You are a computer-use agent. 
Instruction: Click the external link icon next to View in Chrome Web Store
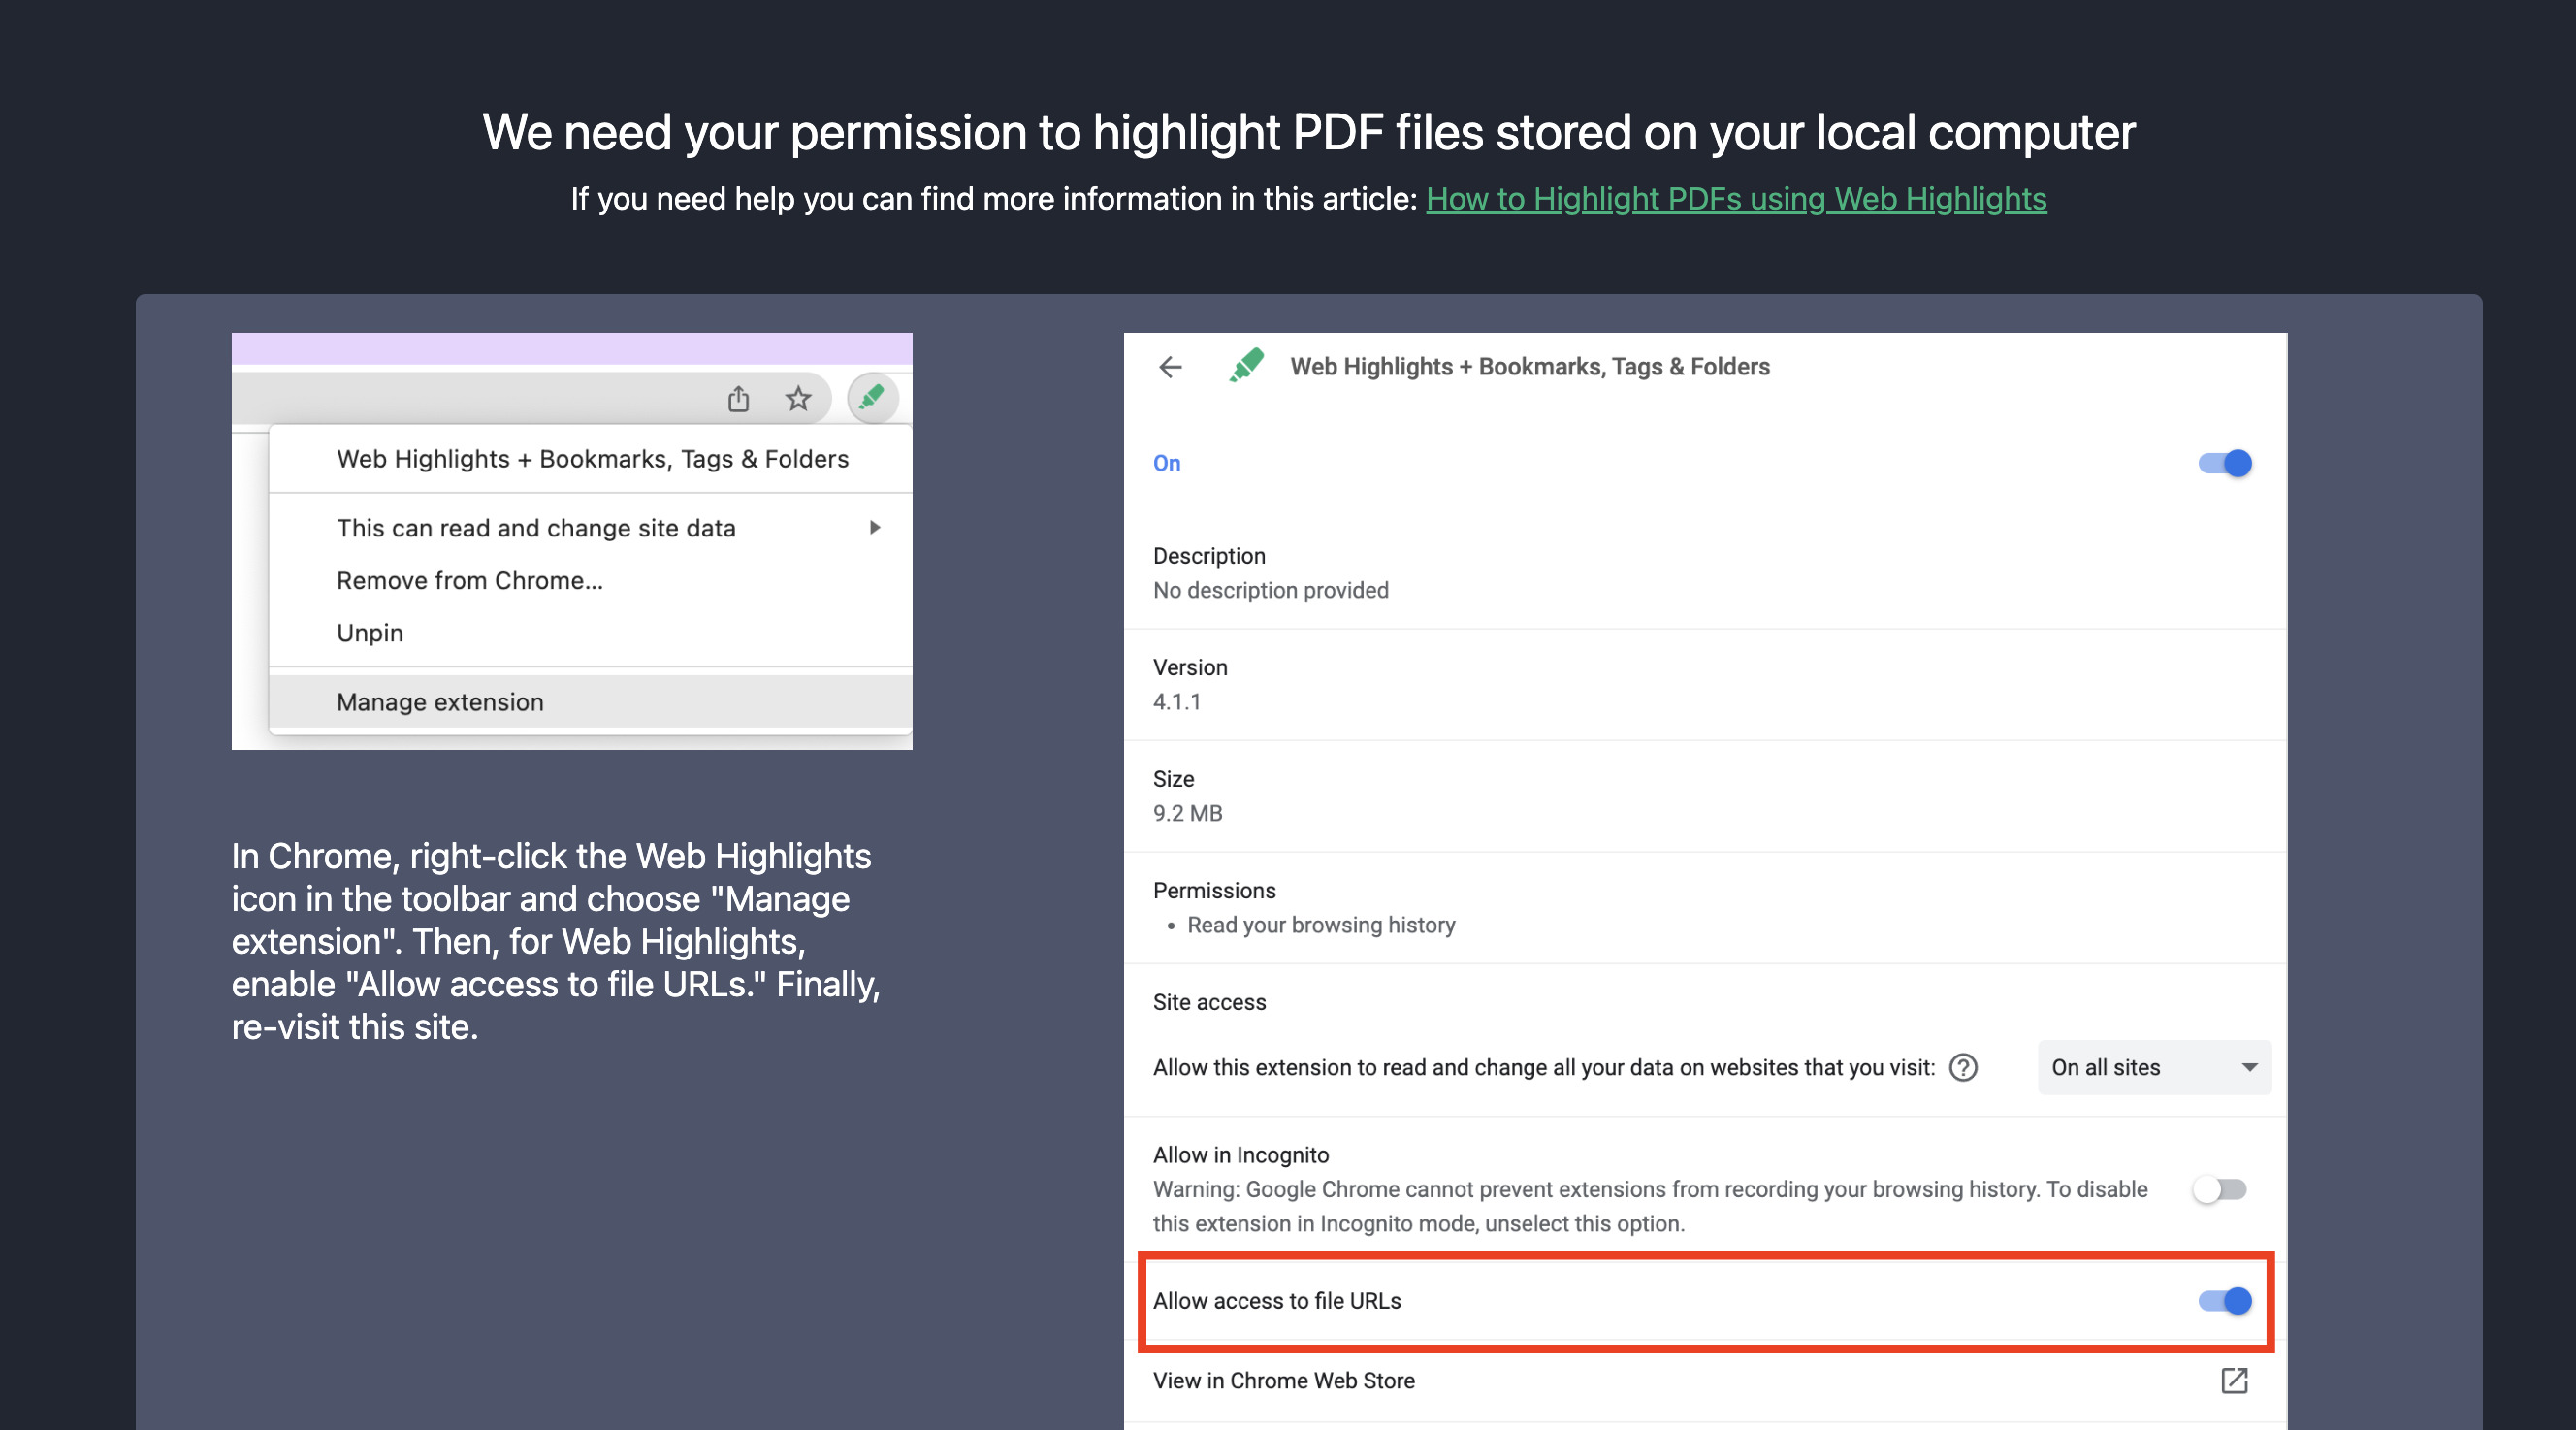tap(2235, 1381)
